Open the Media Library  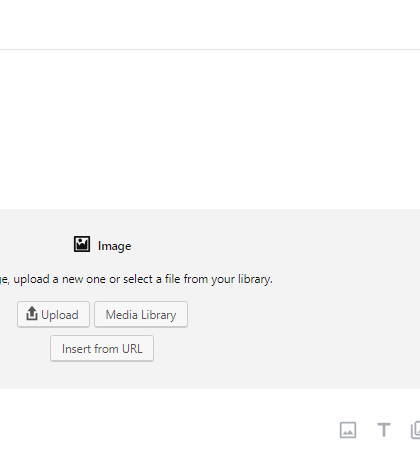point(141,314)
